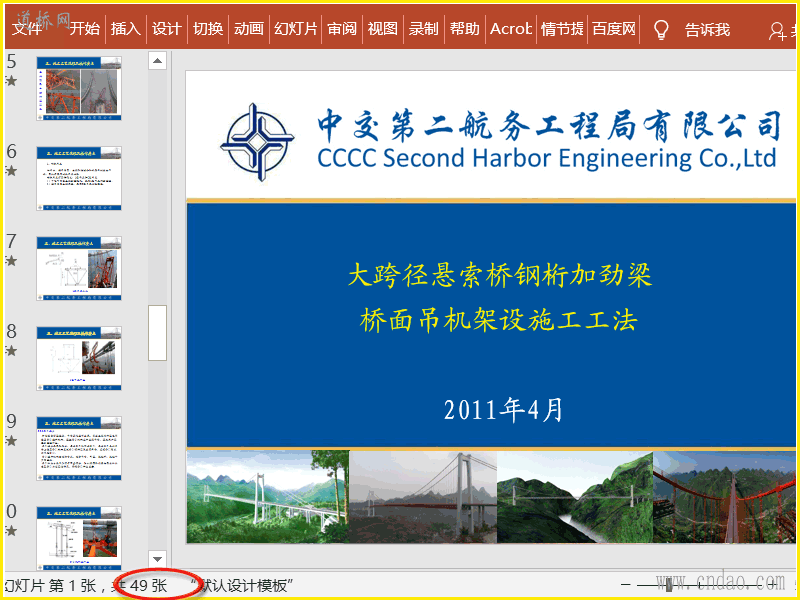800x600 pixels.
Task: Open the 文件 menu tab
Action: pyautogui.click(x=27, y=29)
